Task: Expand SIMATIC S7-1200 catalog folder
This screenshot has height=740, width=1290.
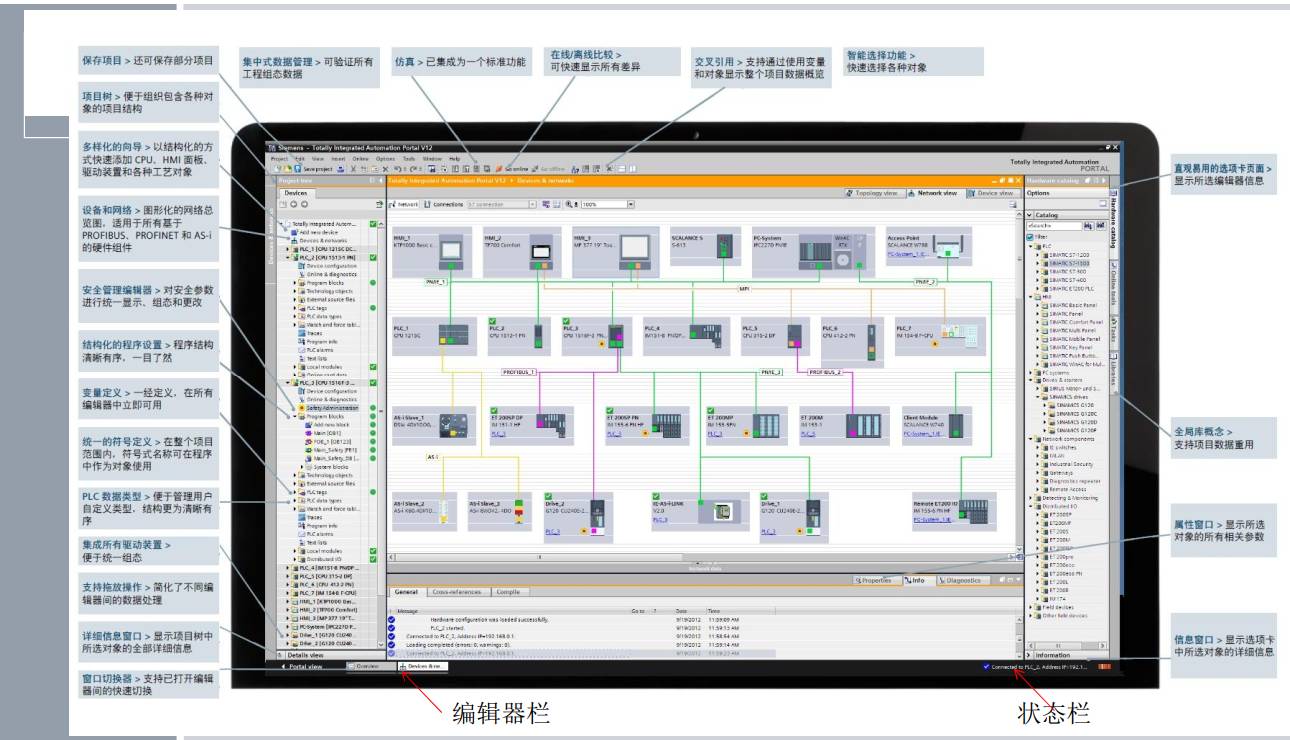Action: 1038,254
